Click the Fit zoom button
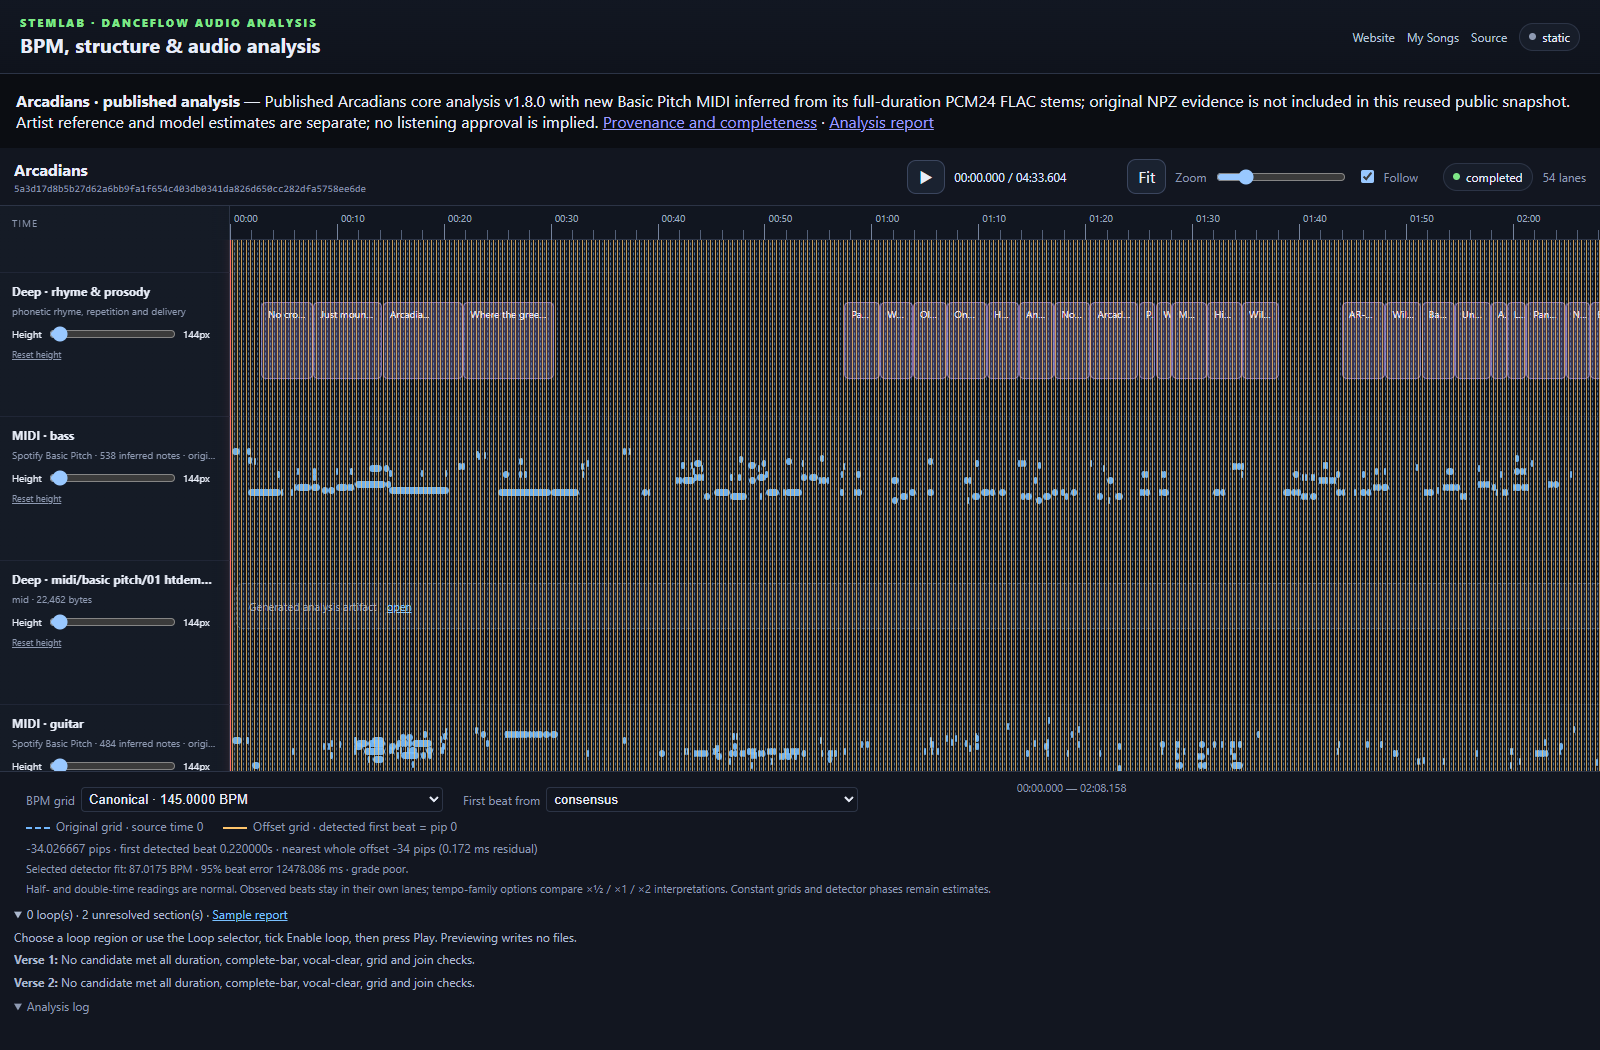Image resolution: width=1600 pixels, height=1050 pixels. coord(1146,177)
